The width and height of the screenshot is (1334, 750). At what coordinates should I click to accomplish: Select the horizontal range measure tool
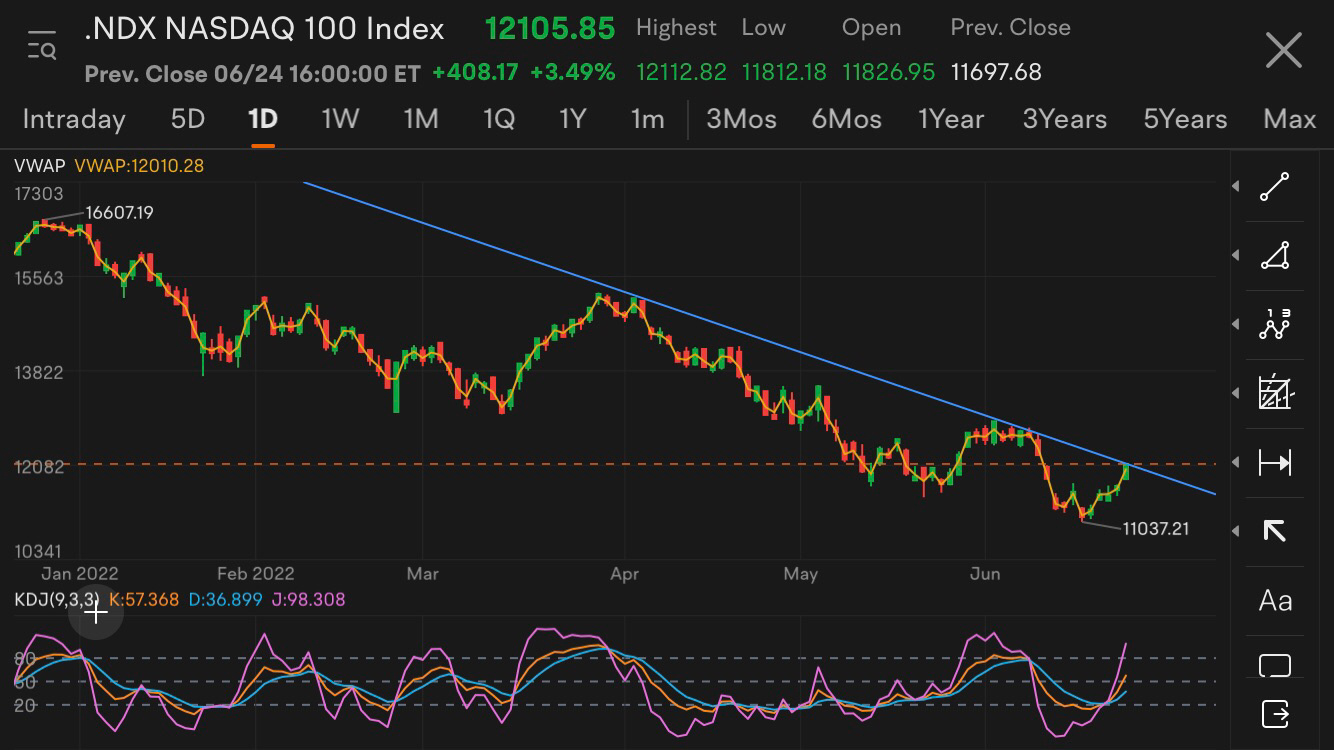(x=1275, y=462)
